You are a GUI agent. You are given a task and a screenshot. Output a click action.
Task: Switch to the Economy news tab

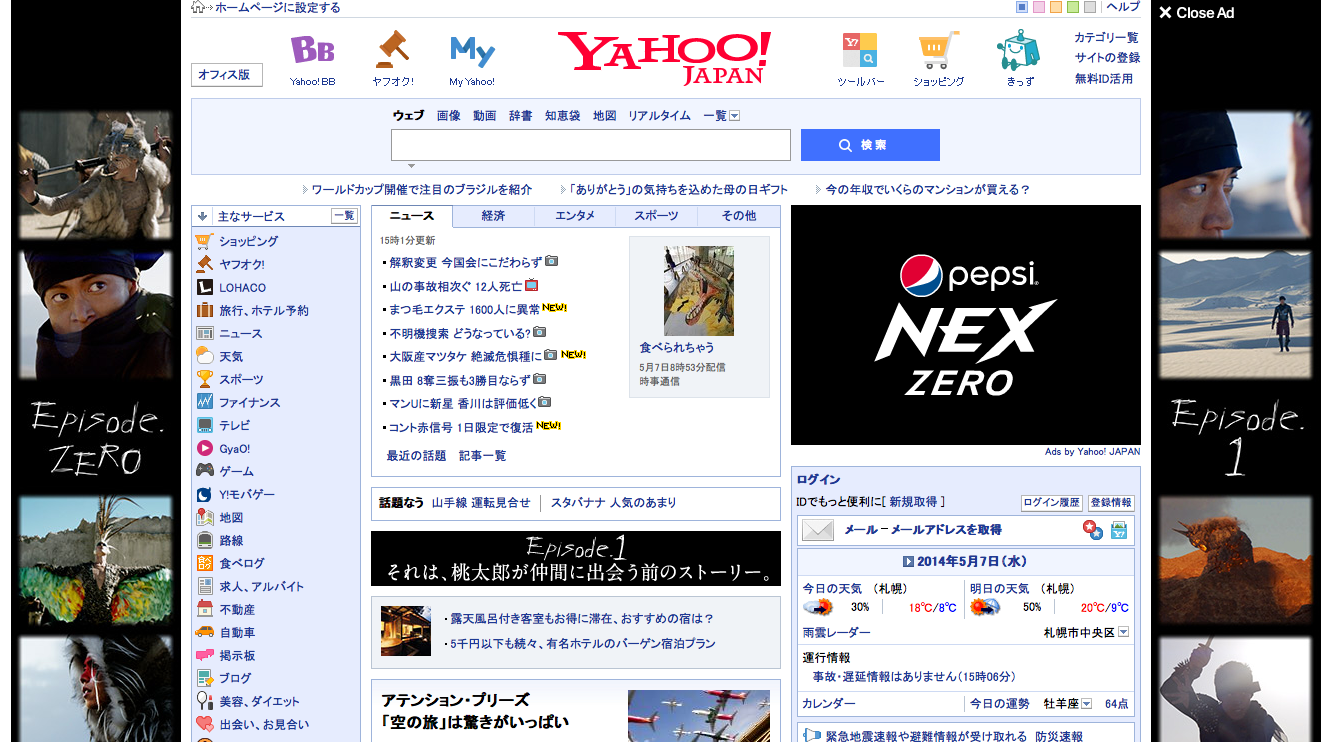tap(493, 216)
